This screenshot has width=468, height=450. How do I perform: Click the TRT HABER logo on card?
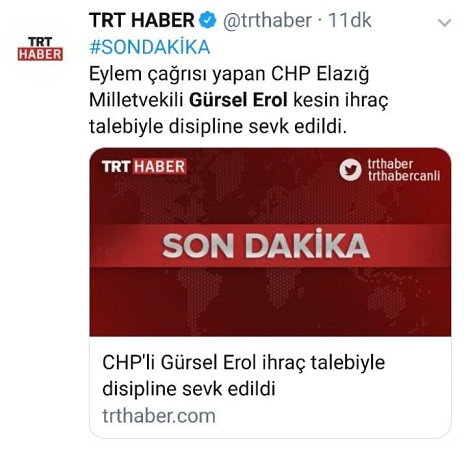pyautogui.click(x=144, y=167)
